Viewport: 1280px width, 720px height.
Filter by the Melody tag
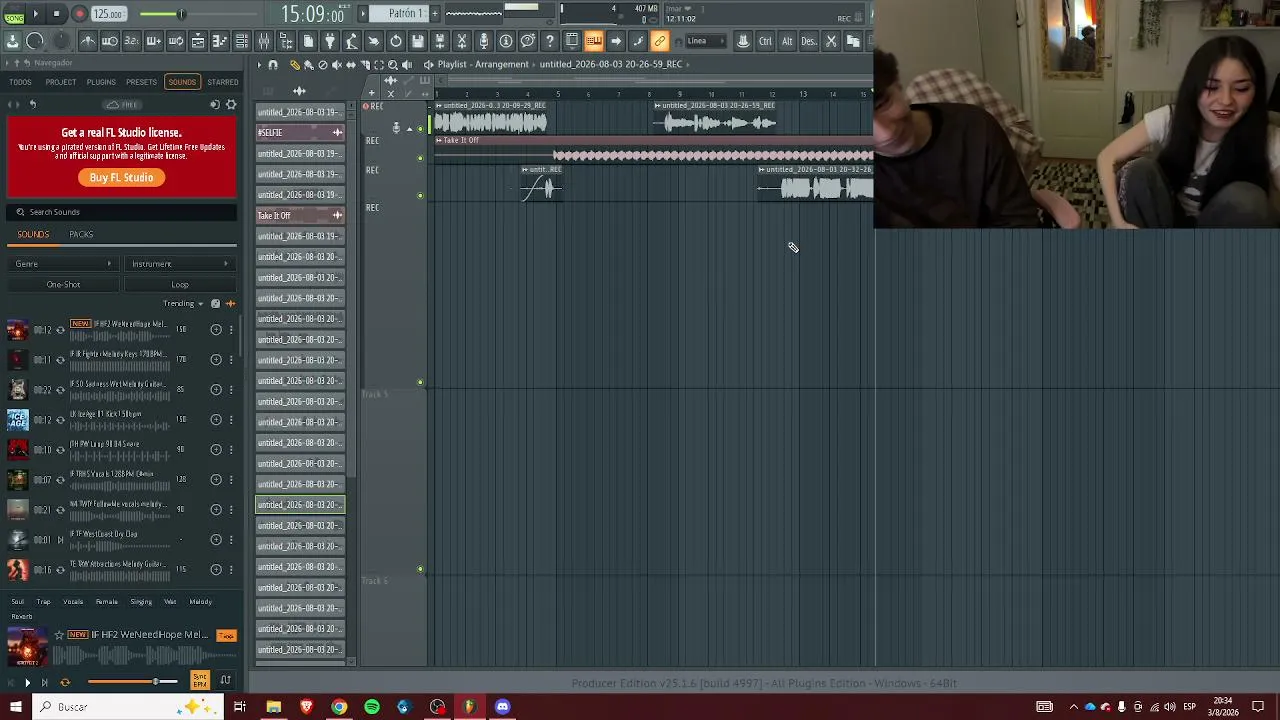tap(200, 602)
